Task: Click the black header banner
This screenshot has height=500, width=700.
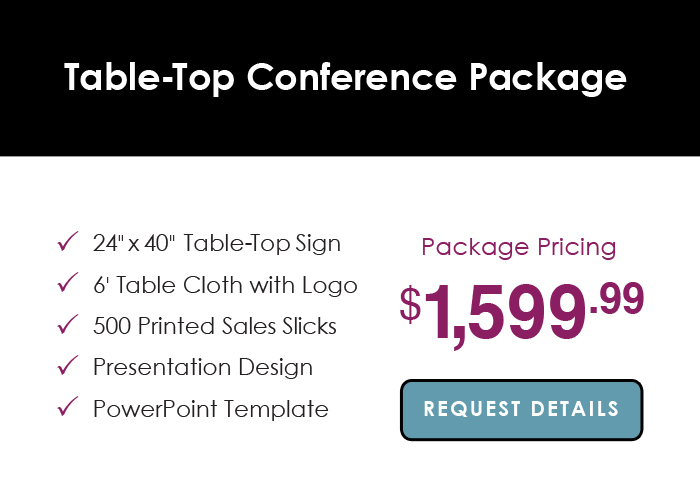Action: [350, 130]
